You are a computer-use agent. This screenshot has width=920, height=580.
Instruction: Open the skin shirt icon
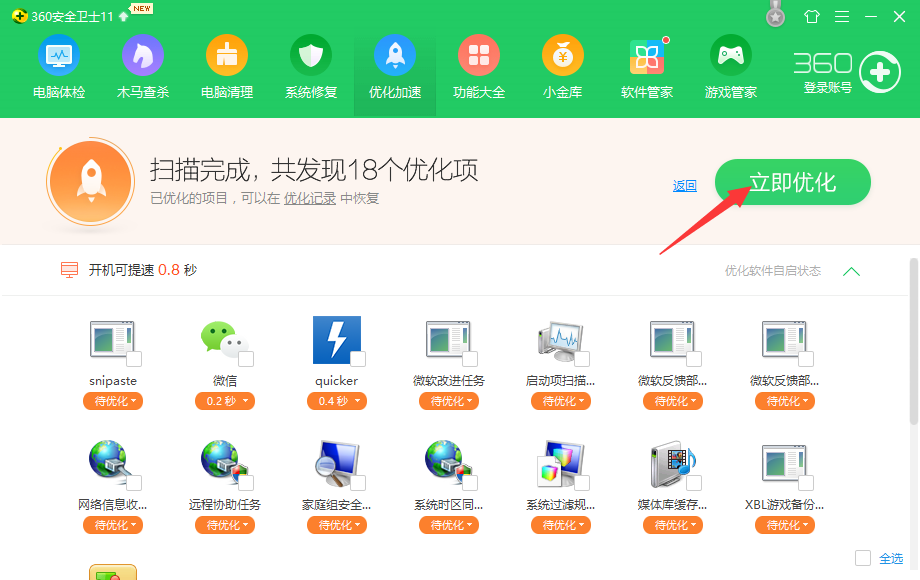tap(812, 16)
